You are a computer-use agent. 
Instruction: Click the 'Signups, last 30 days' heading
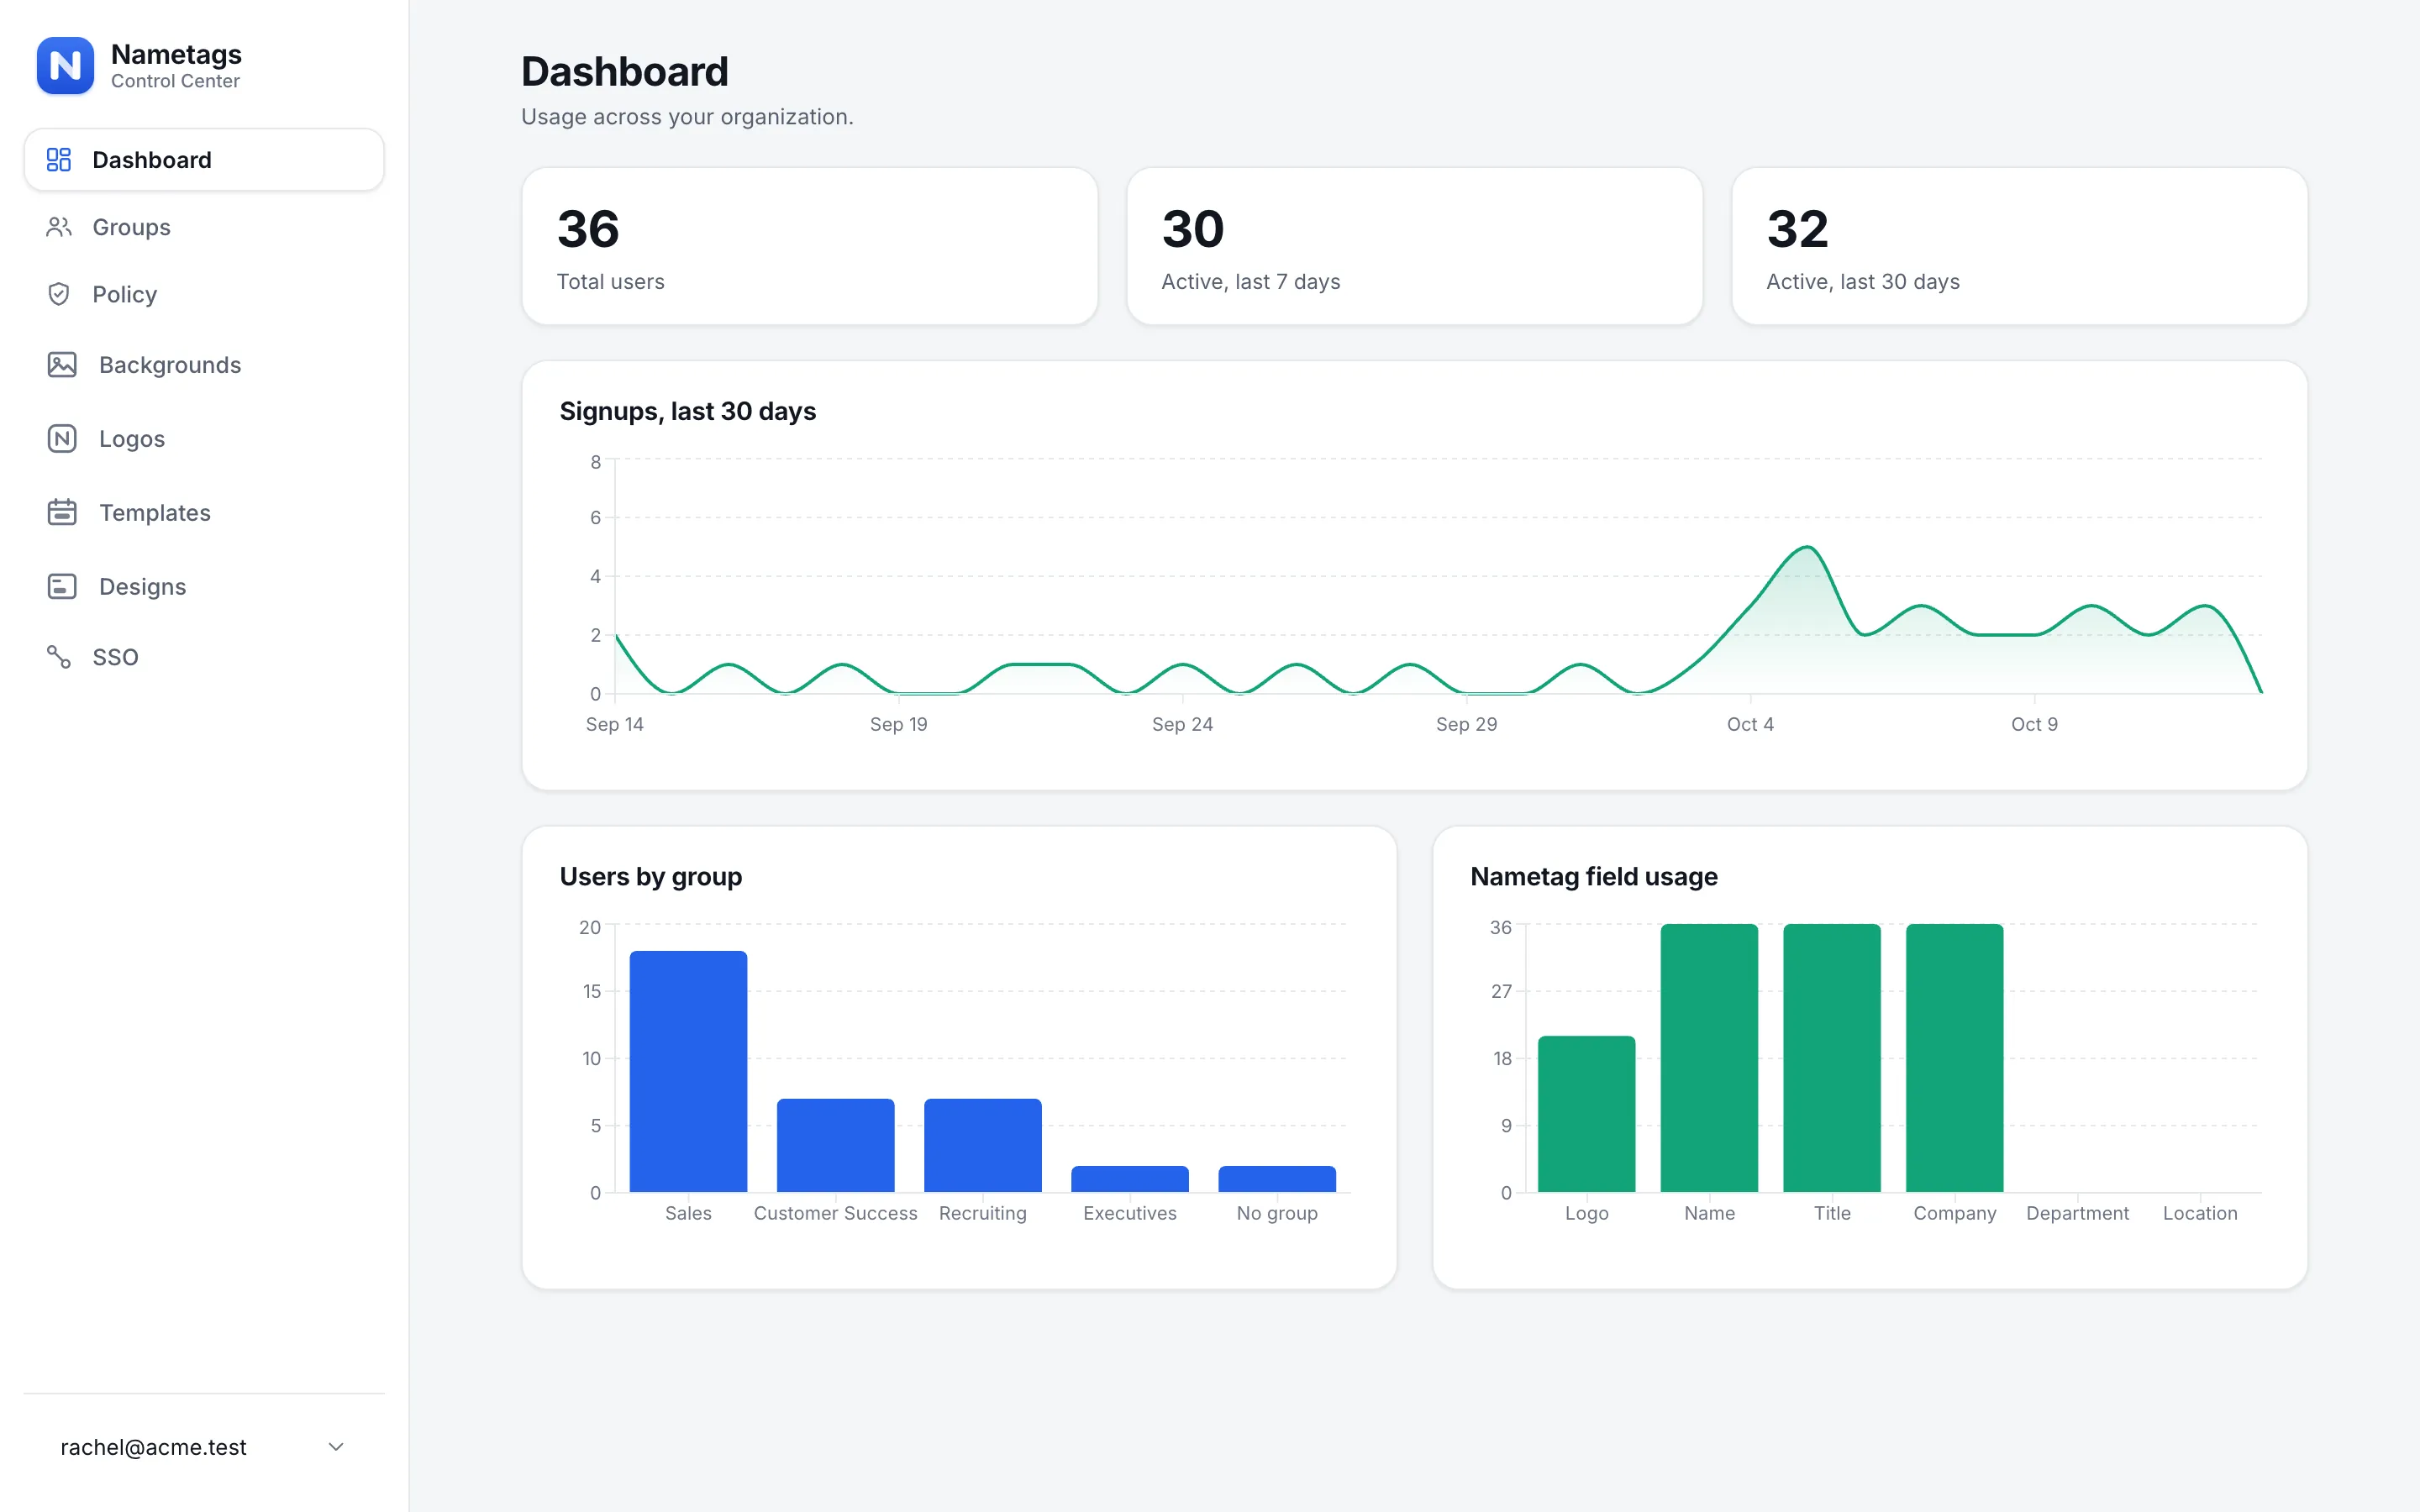pos(688,411)
